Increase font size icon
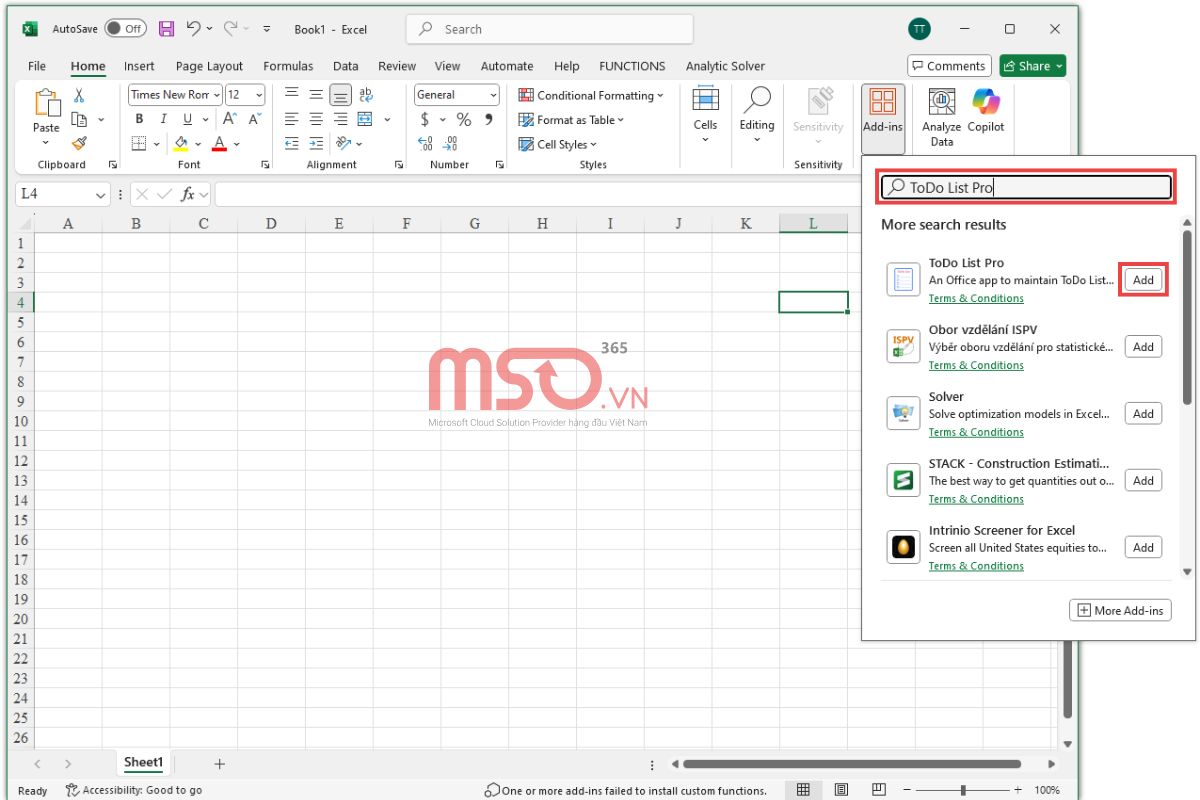Image resolution: width=1200 pixels, height=800 pixels. pyautogui.click(x=230, y=119)
